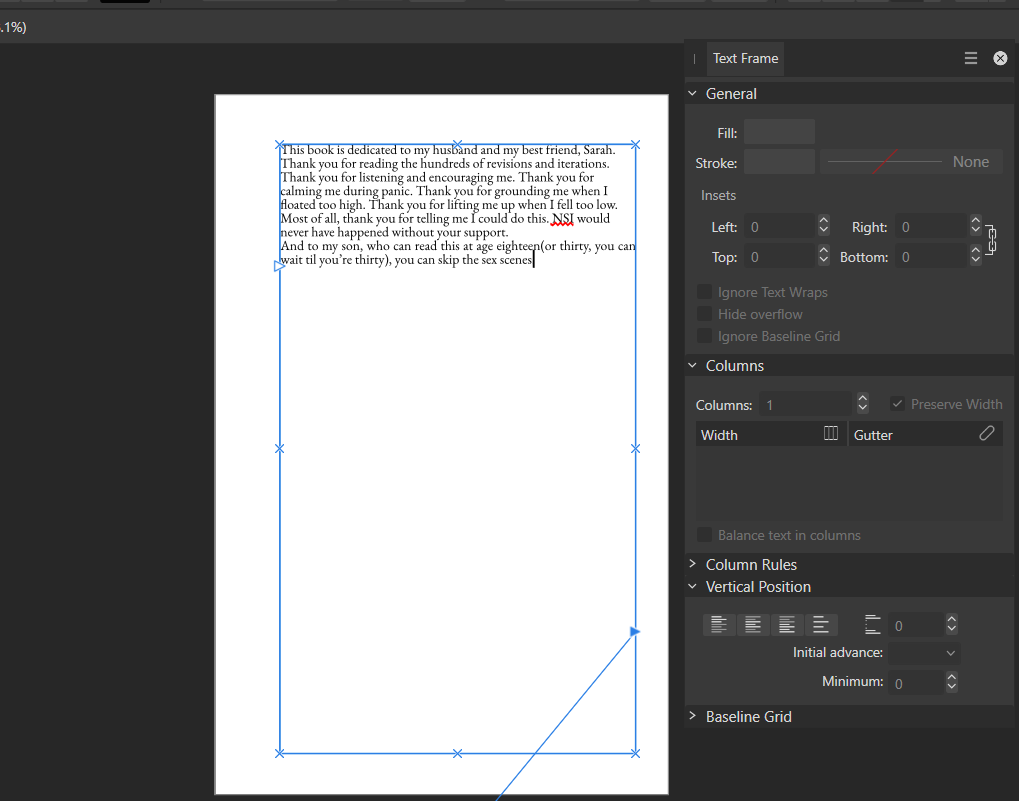Viewport: 1019px width, 801px height.
Task: Expand the Column Rules section
Action: pyautogui.click(x=692, y=564)
